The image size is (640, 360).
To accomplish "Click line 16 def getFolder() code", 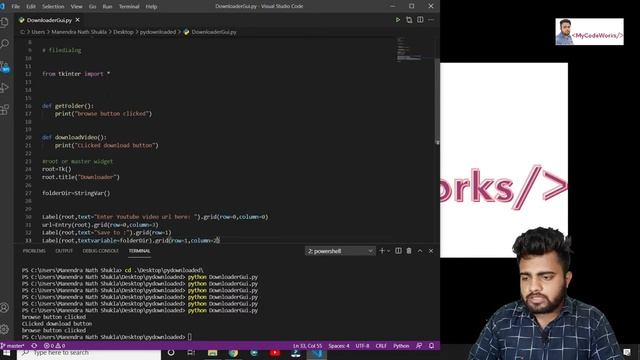I will (x=68, y=106).
